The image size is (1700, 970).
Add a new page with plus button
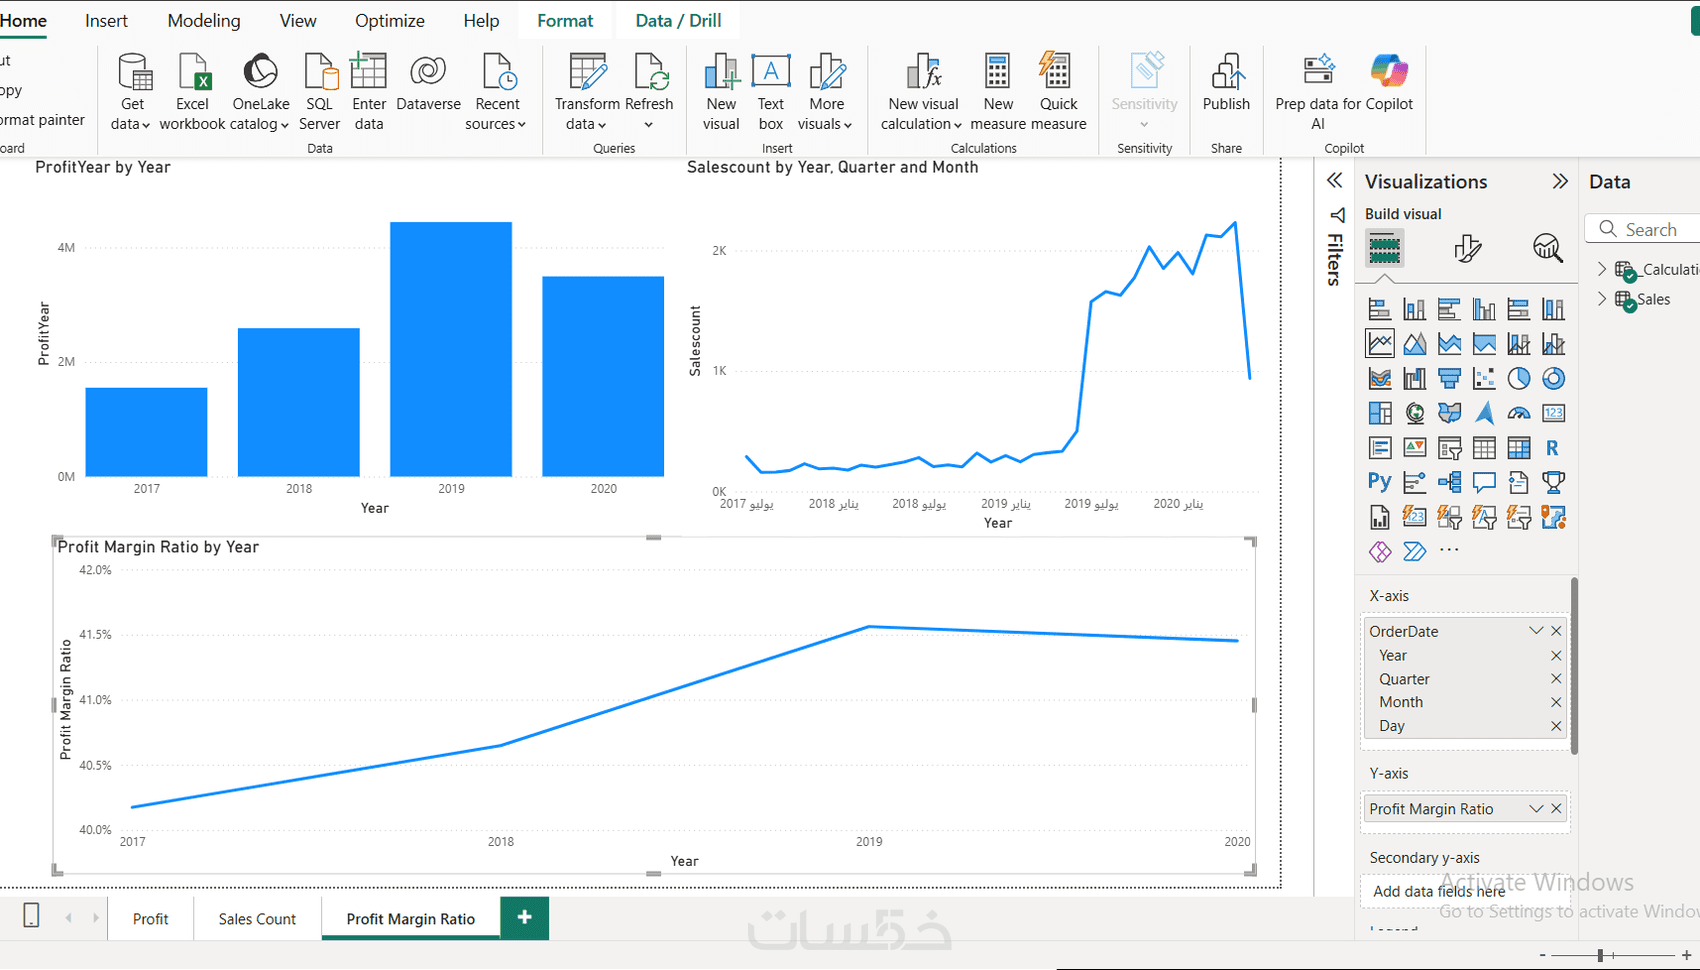[x=524, y=917]
